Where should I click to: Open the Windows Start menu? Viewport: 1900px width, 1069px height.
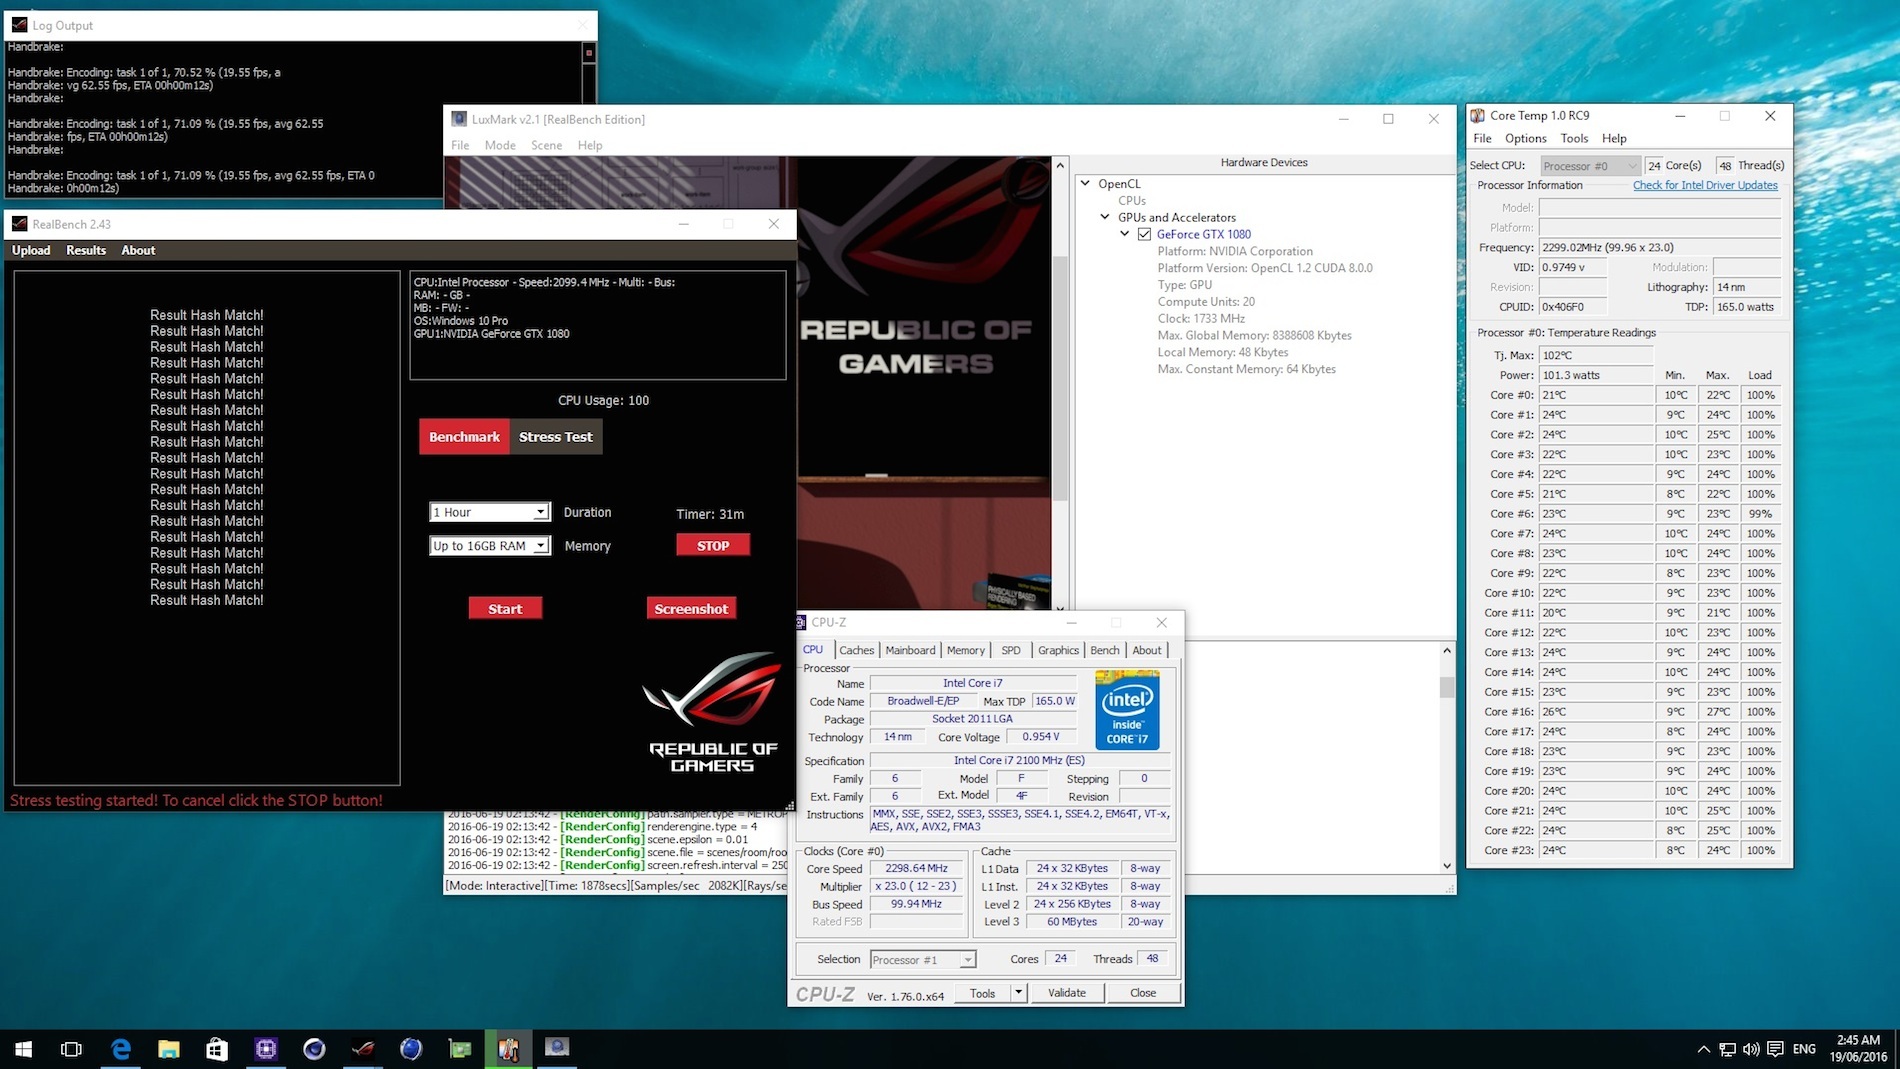(23, 1048)
